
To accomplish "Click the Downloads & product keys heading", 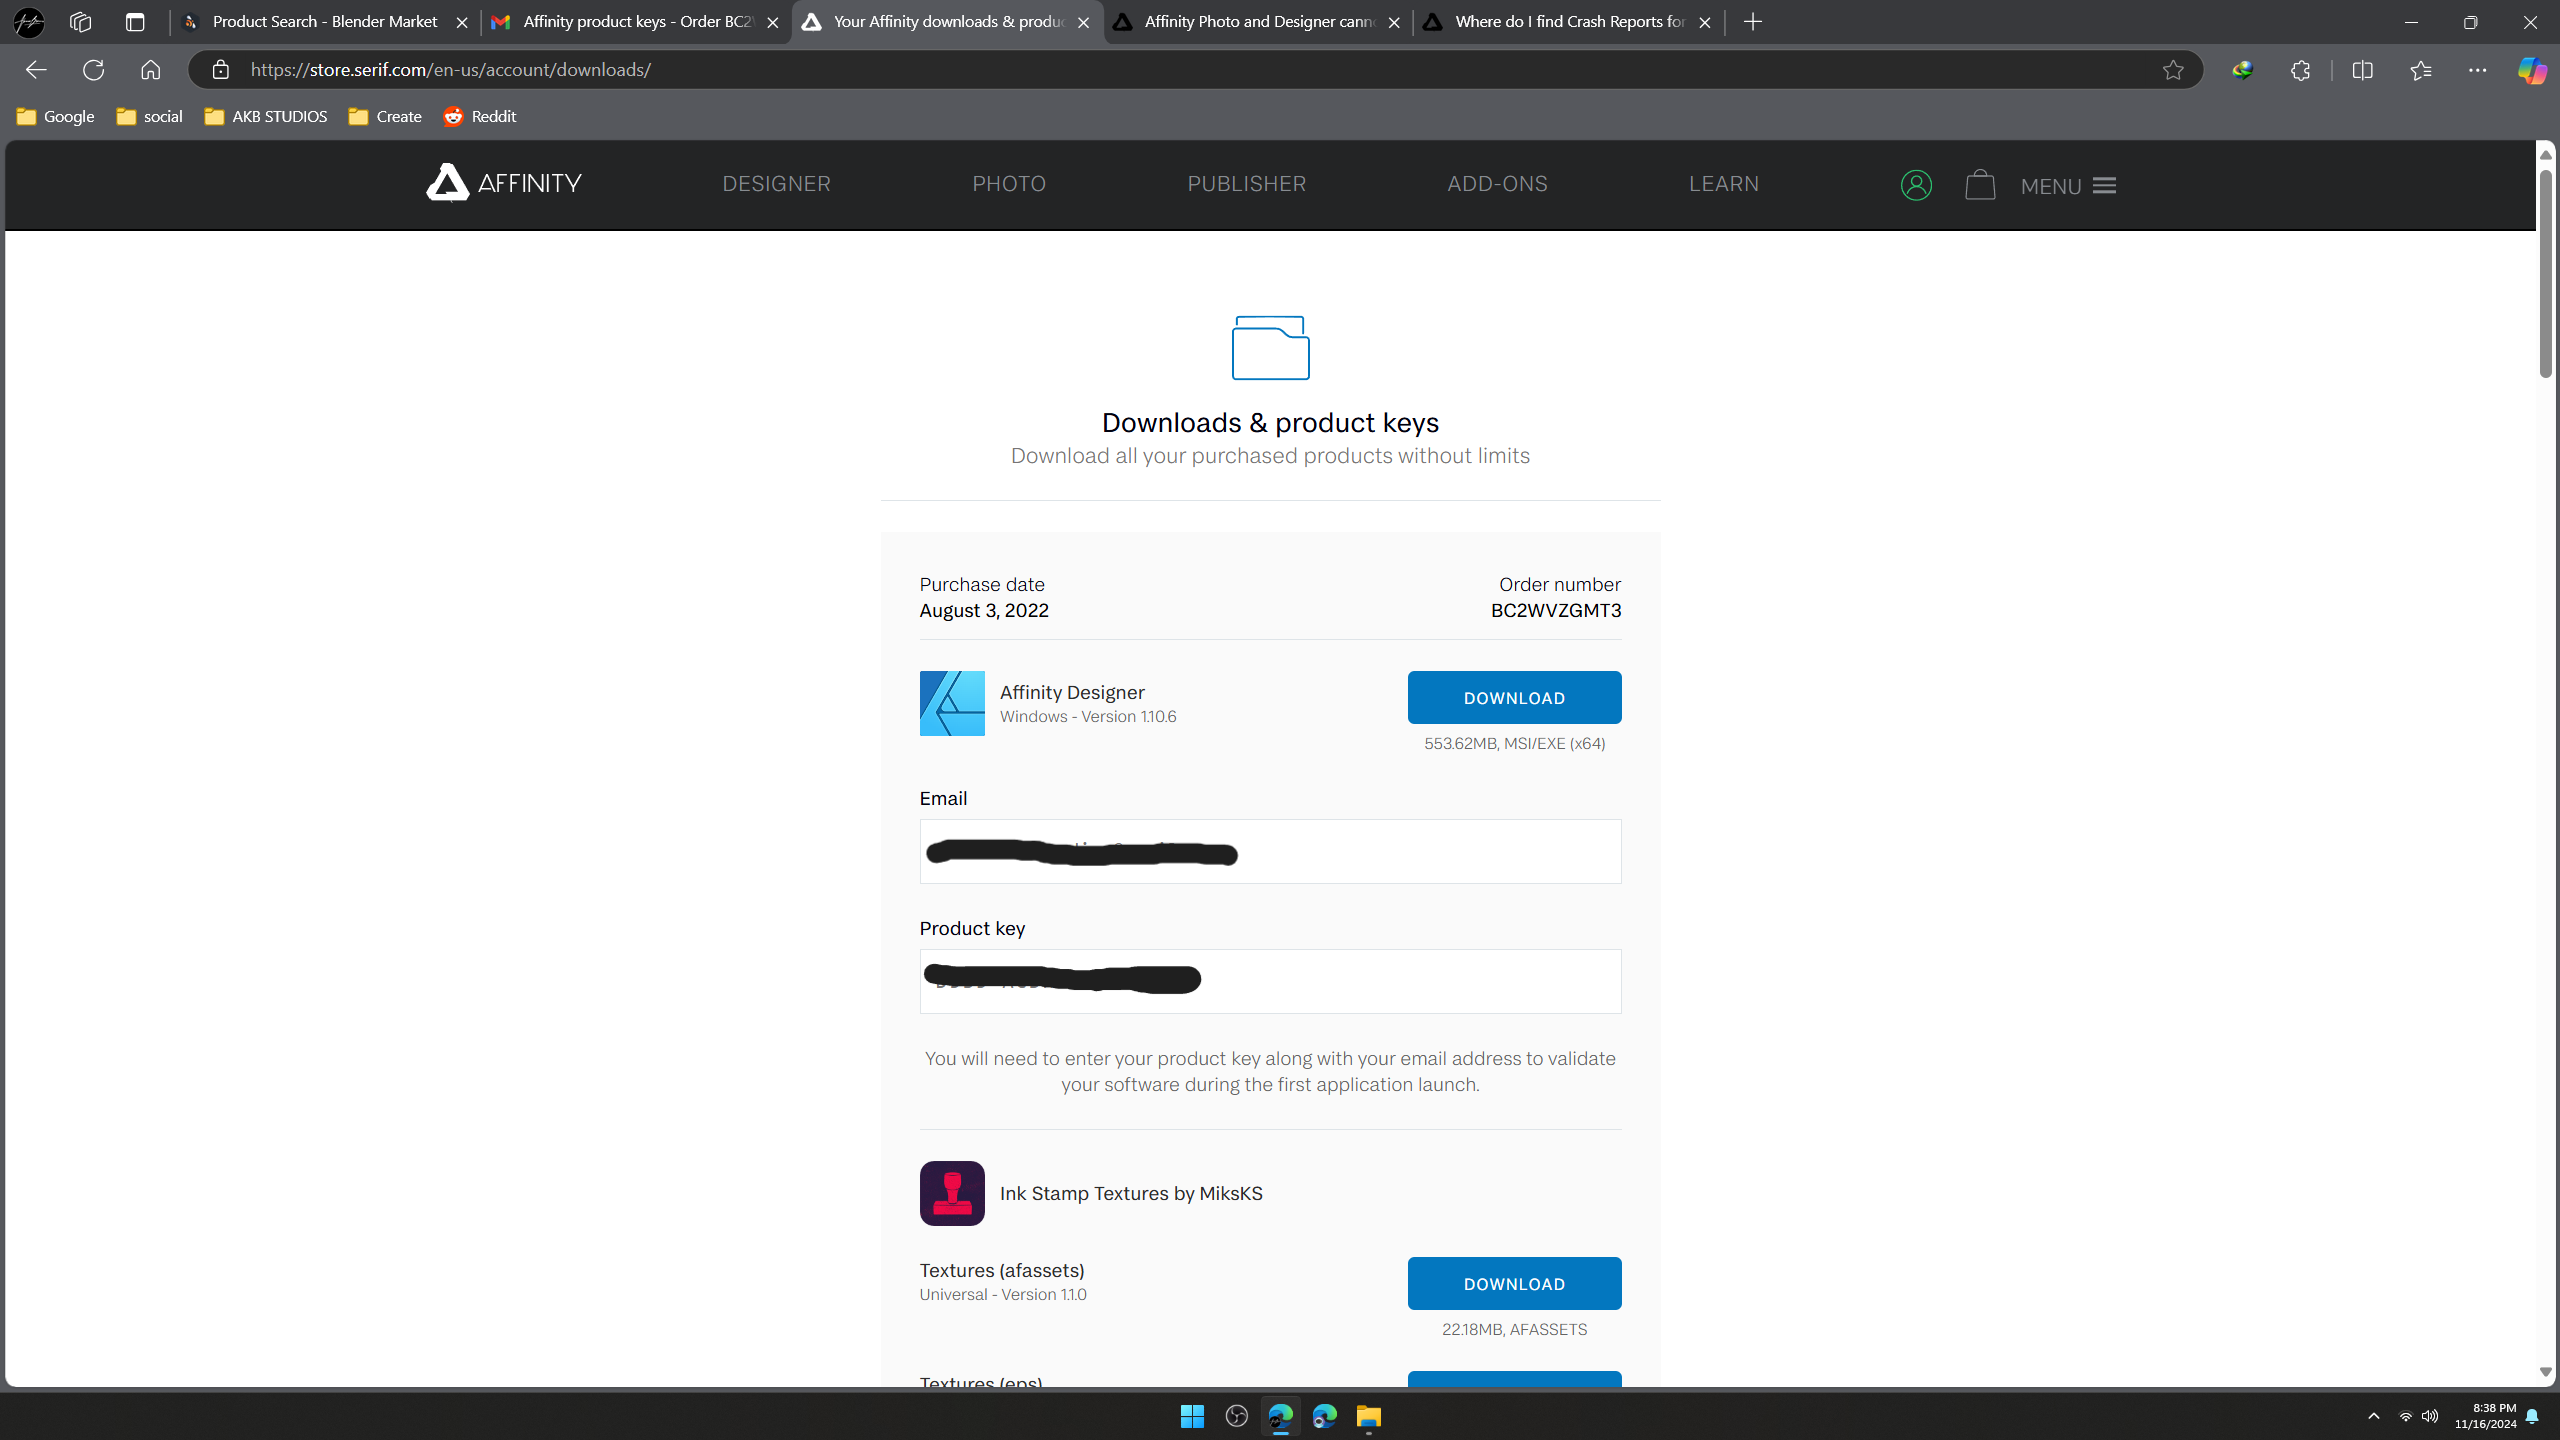I will click(x=1270, y=422).
